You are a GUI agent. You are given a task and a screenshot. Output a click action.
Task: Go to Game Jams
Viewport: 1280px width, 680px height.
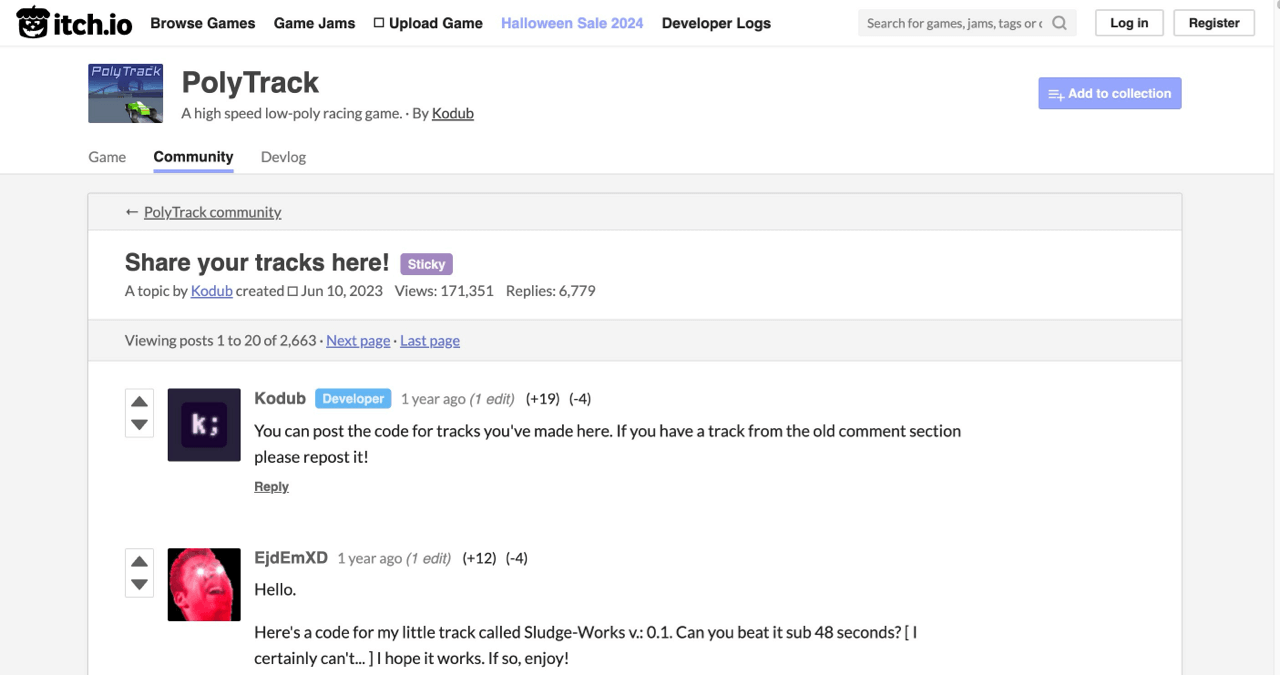coord(314,23)
